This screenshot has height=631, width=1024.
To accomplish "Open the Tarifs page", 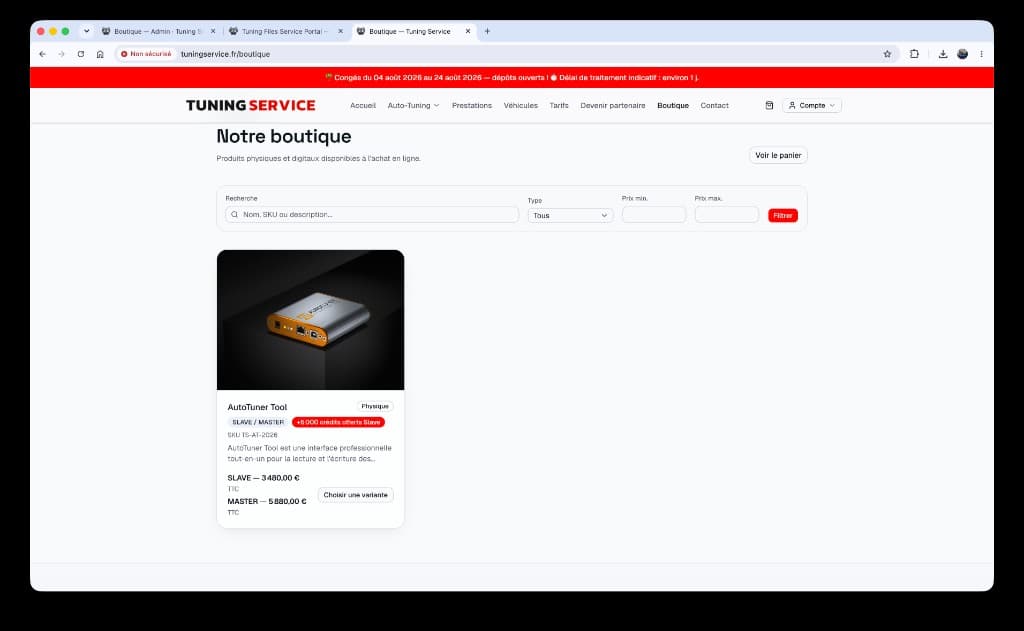I will [x=558, y=105].
